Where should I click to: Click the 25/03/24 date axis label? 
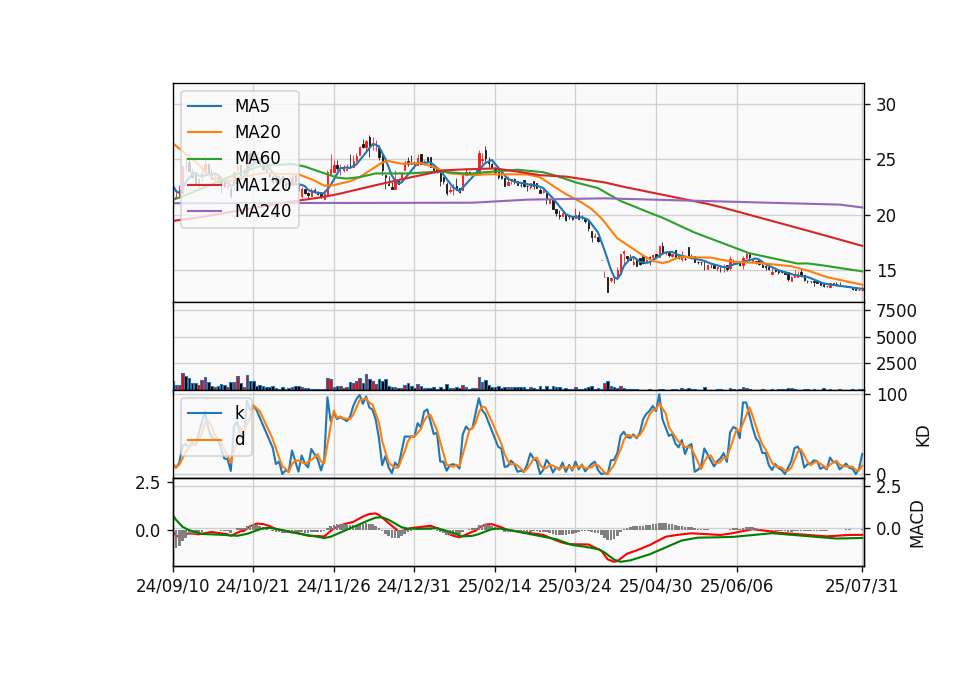coord(575,586)
